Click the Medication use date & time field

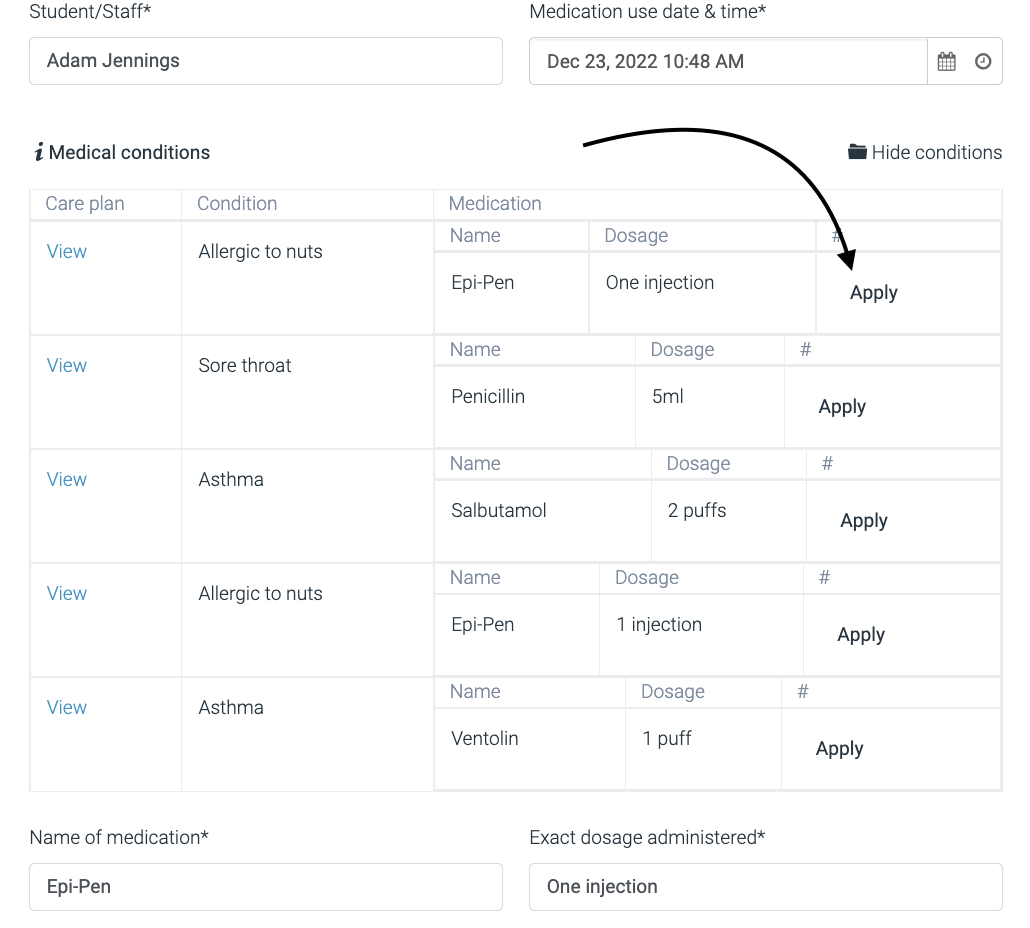tap(728, 62)
